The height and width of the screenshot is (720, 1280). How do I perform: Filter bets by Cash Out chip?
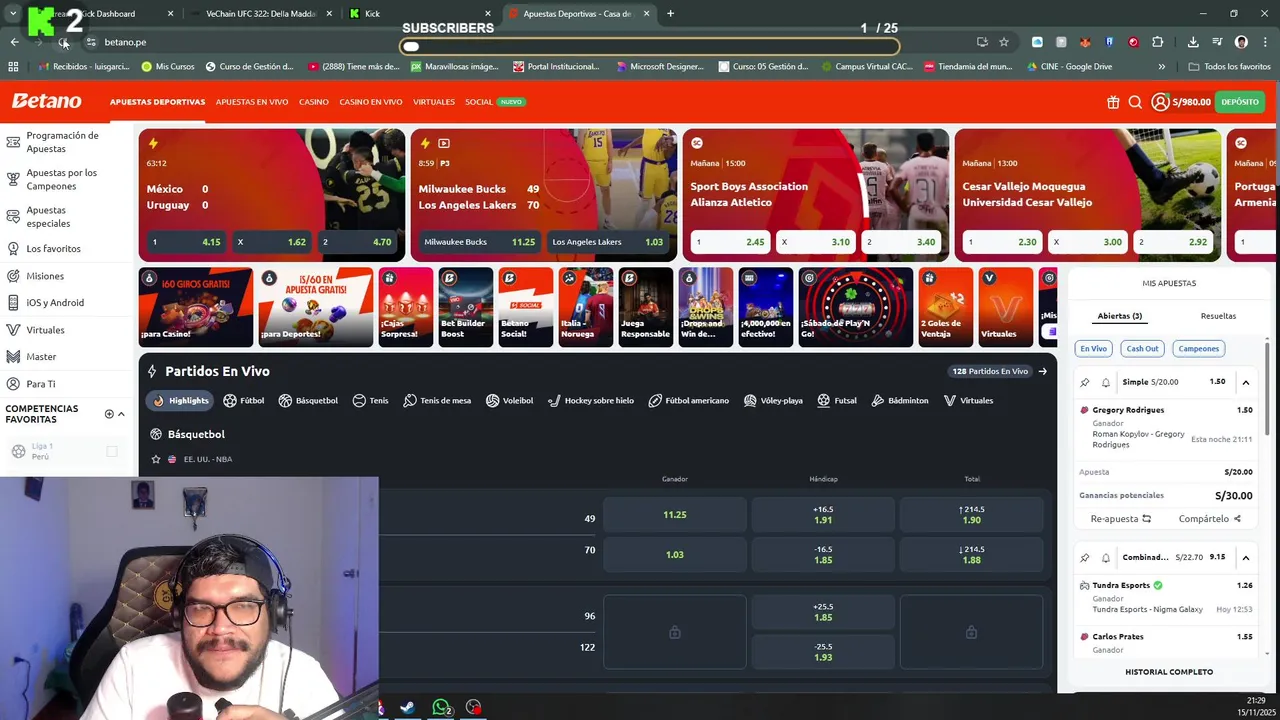pyautogui.click(x=1142, y=348)
